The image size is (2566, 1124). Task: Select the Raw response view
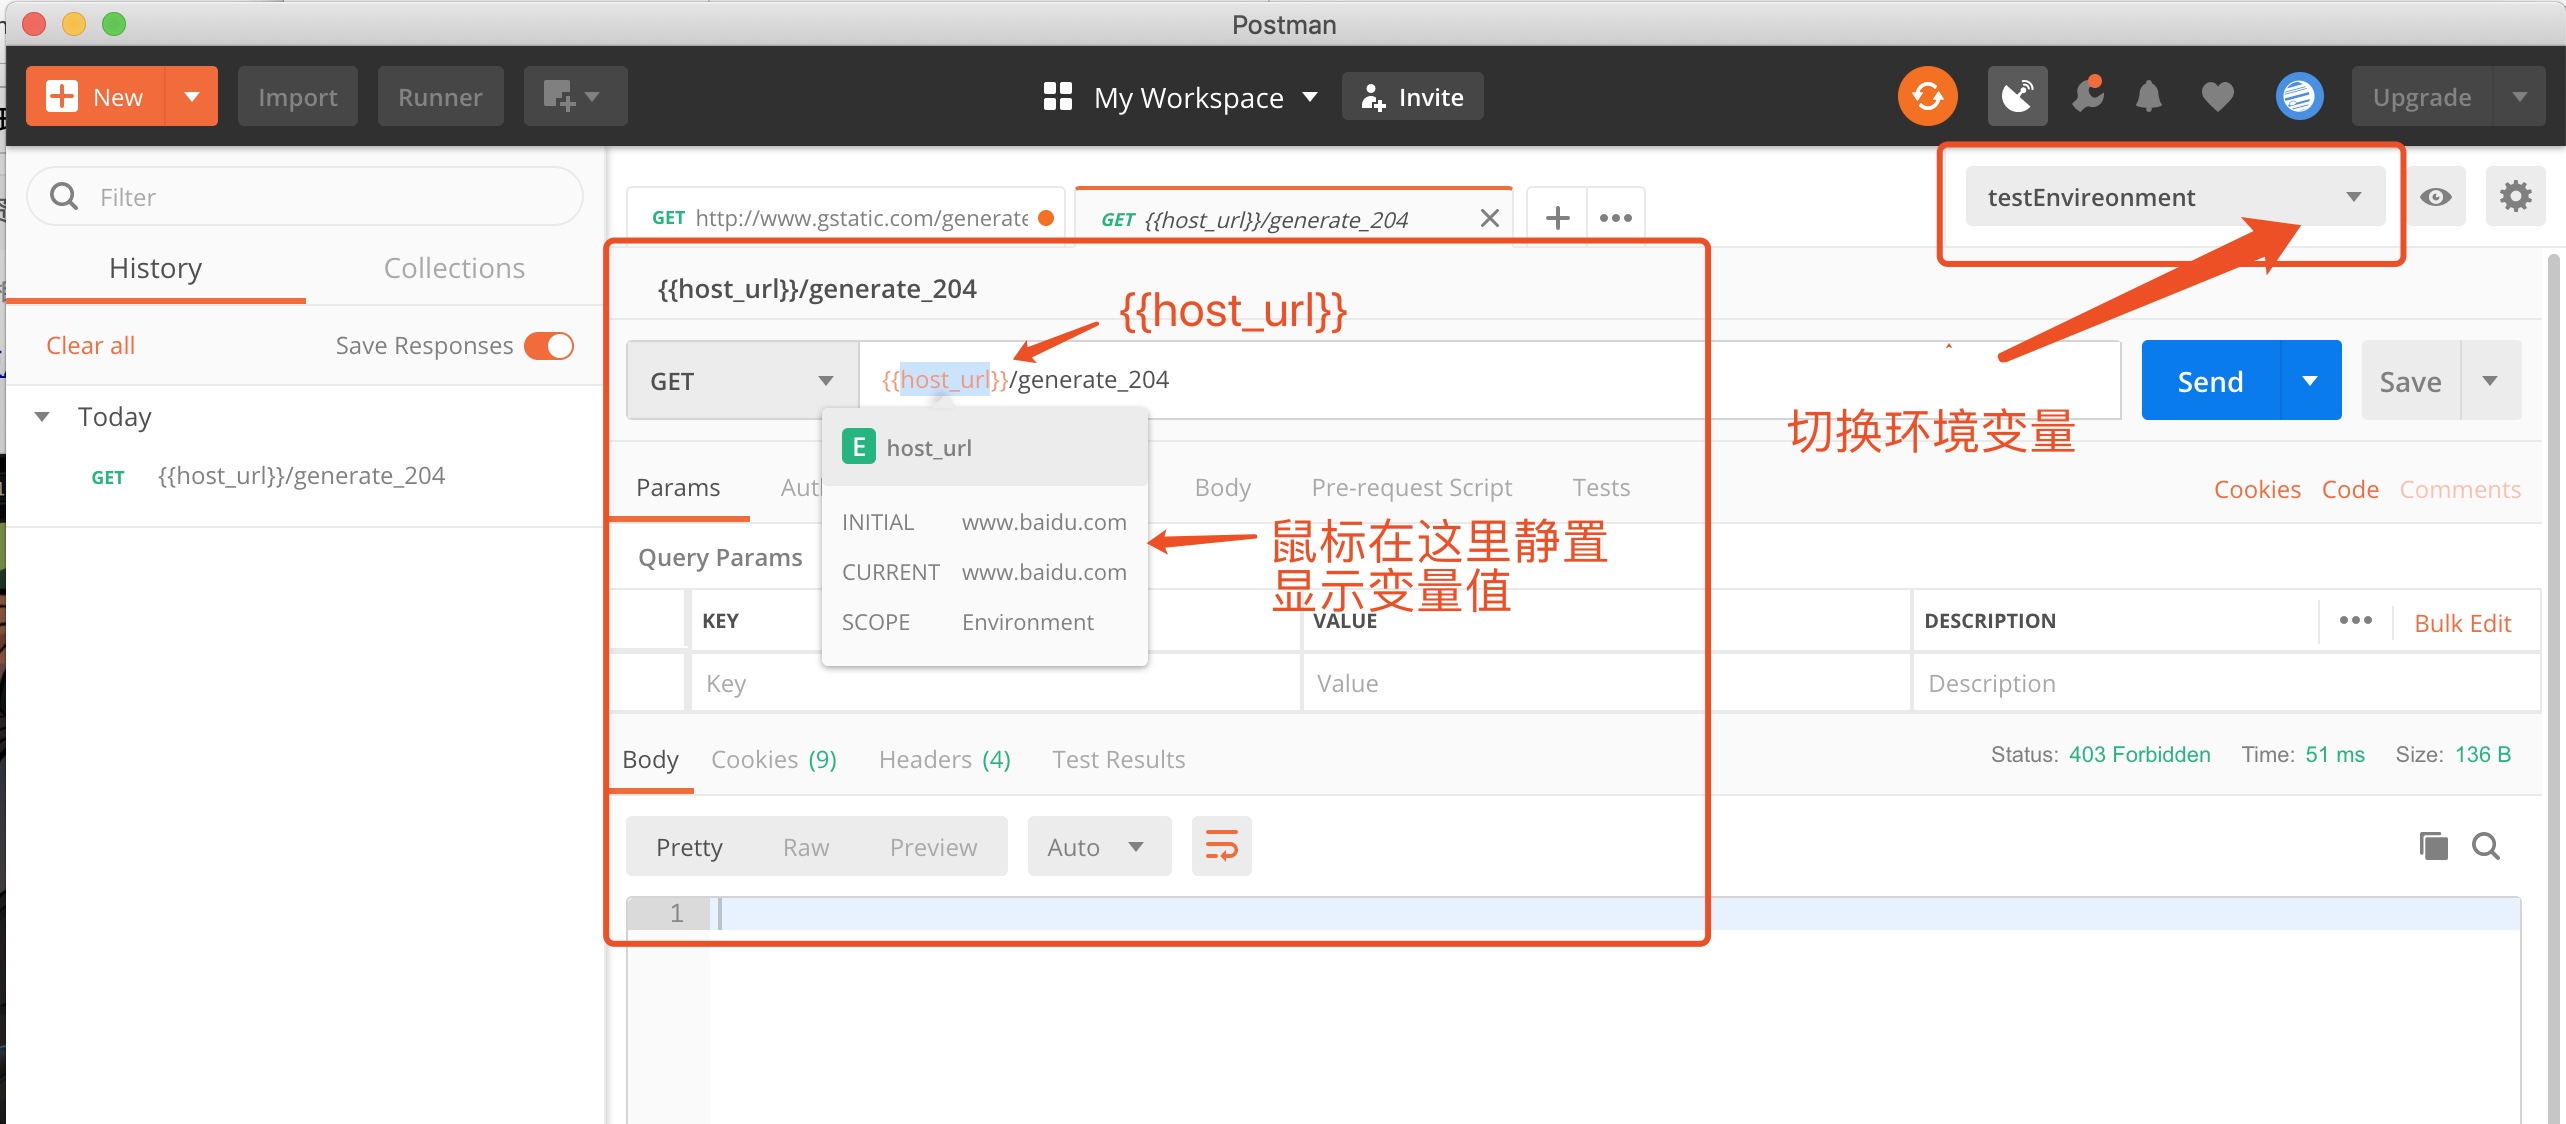(806, 847)
